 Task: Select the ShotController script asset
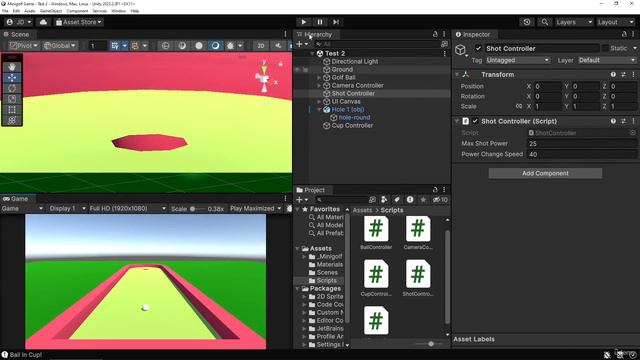418,278
